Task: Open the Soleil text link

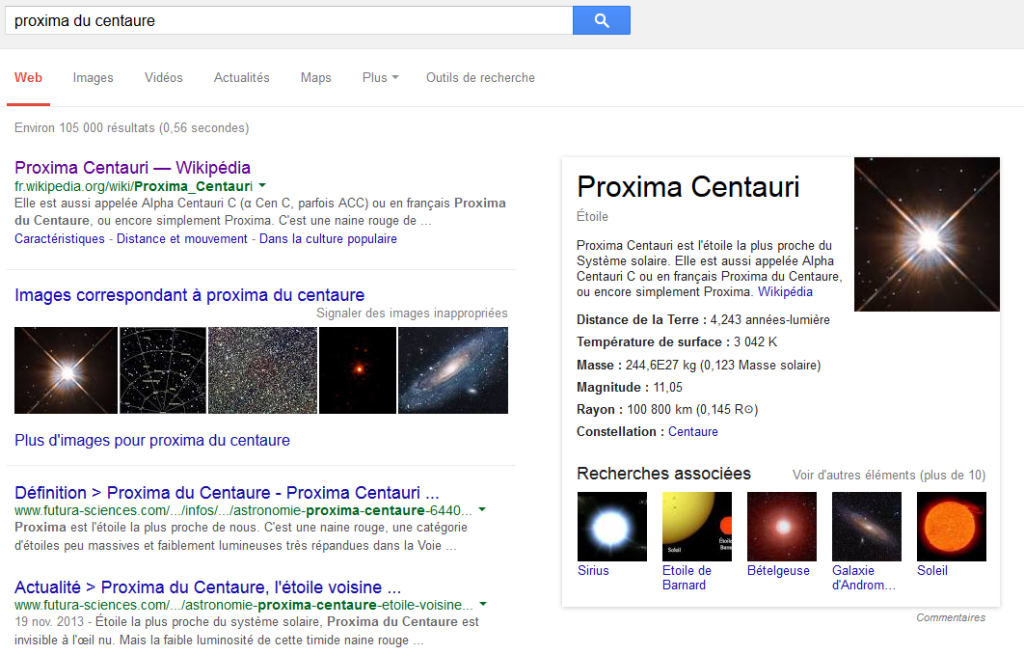Action: 932,570
